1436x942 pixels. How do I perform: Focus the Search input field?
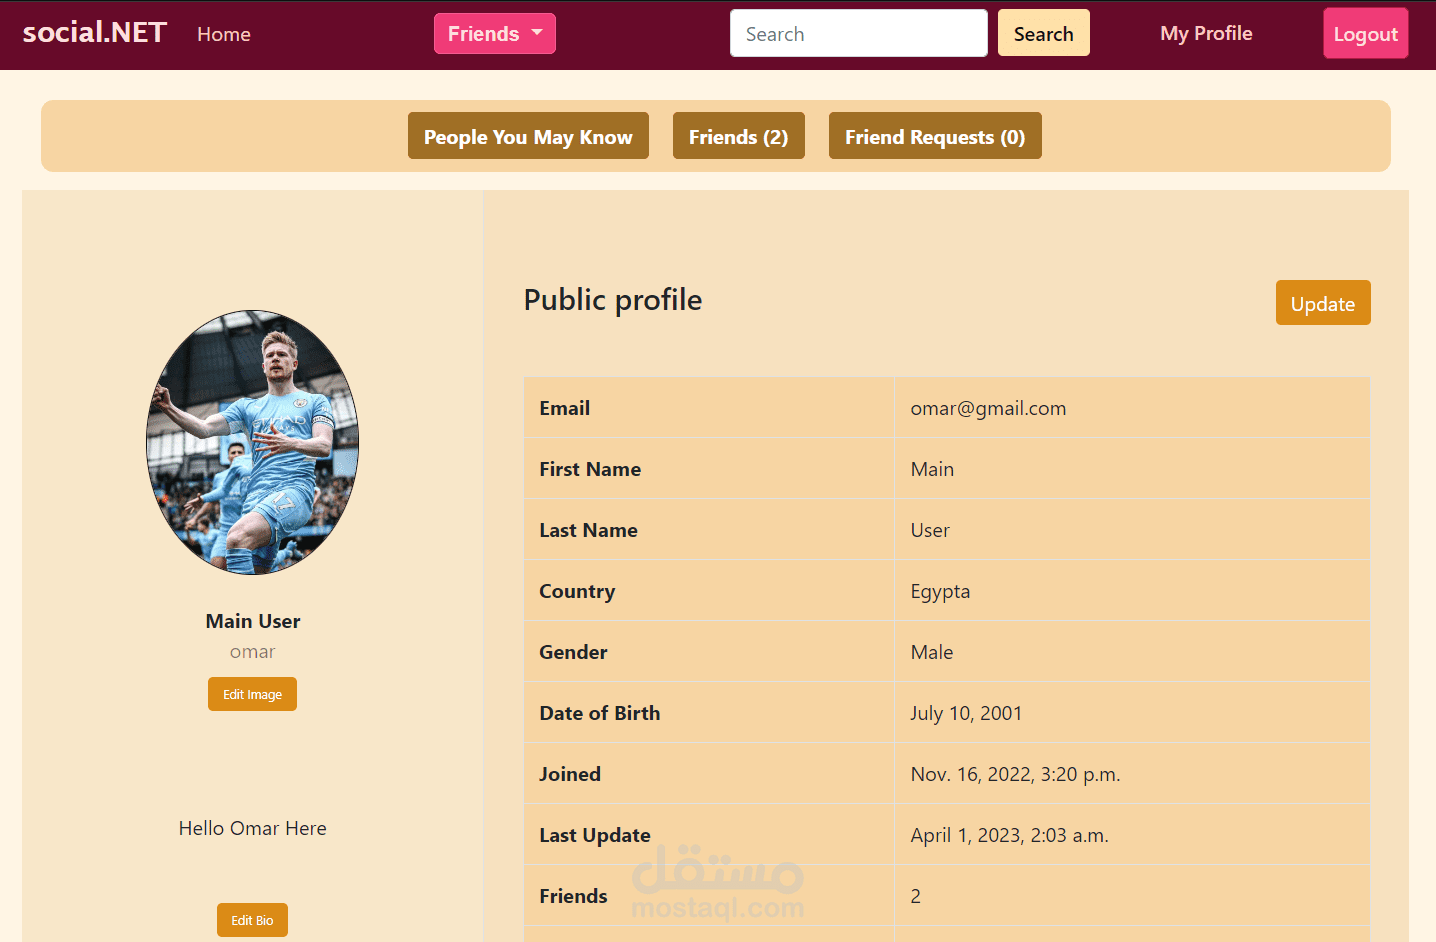click(x=859, y=33)
